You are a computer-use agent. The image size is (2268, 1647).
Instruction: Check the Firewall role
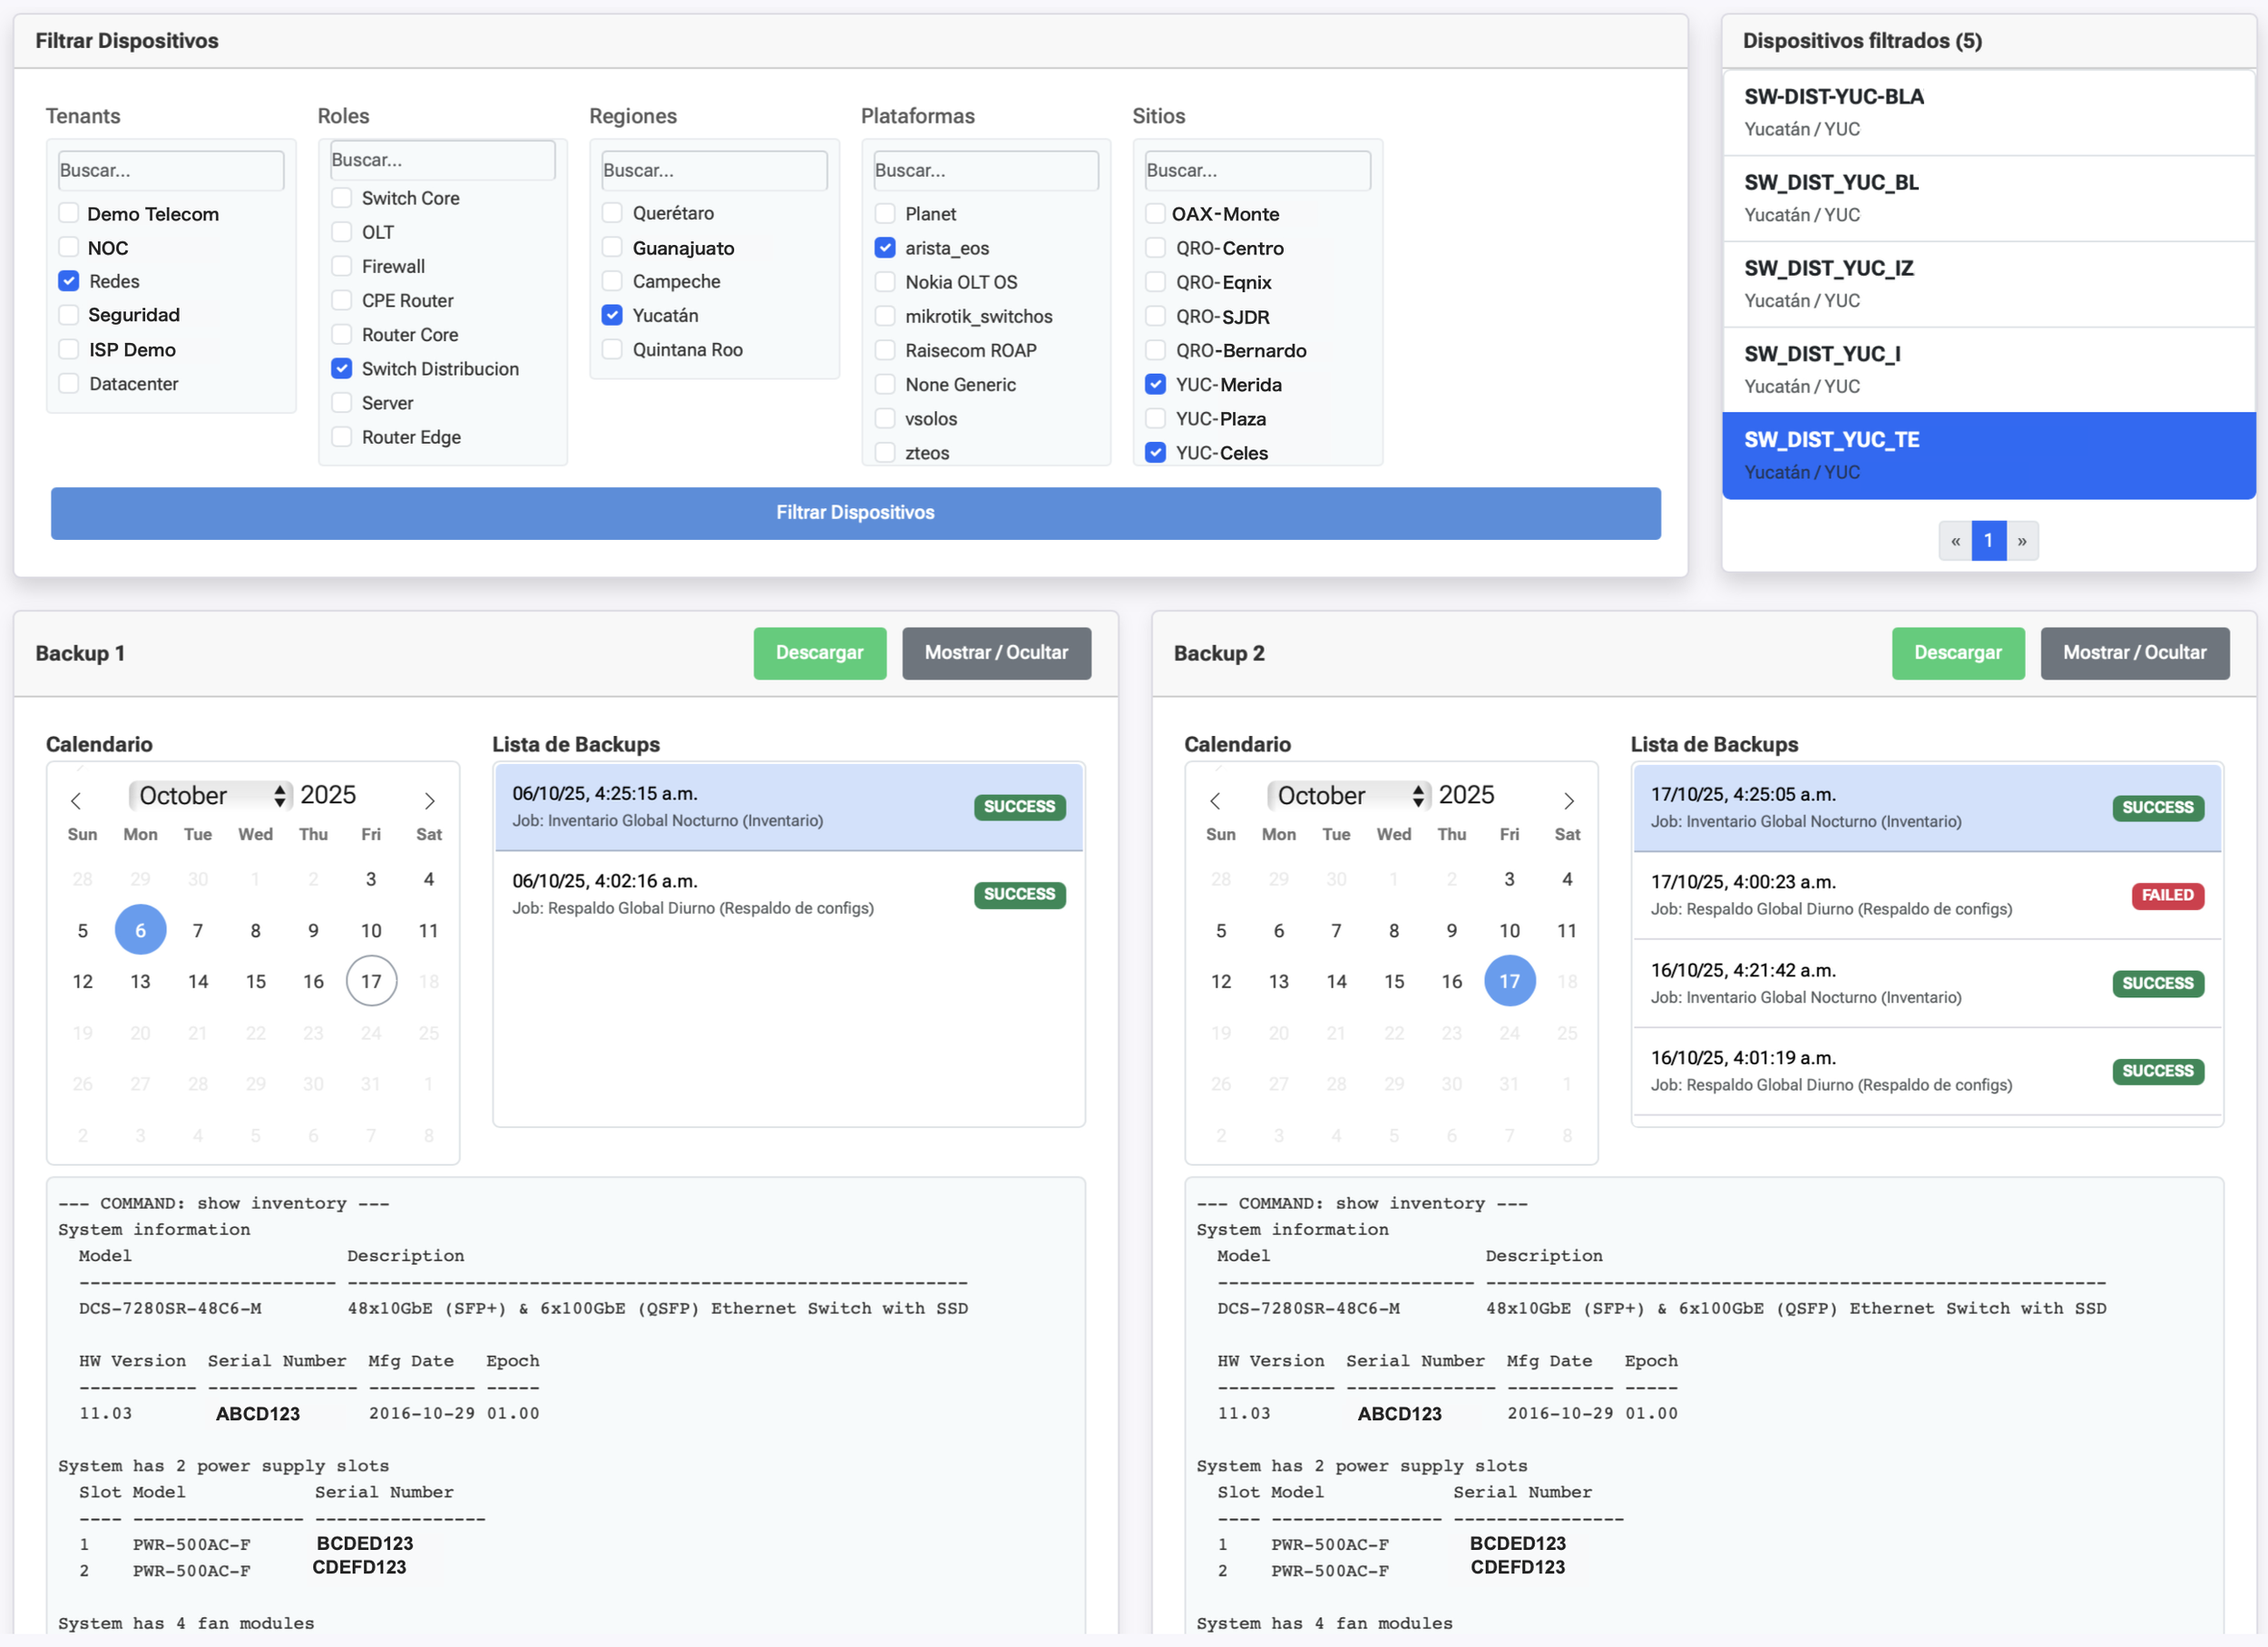342,266
